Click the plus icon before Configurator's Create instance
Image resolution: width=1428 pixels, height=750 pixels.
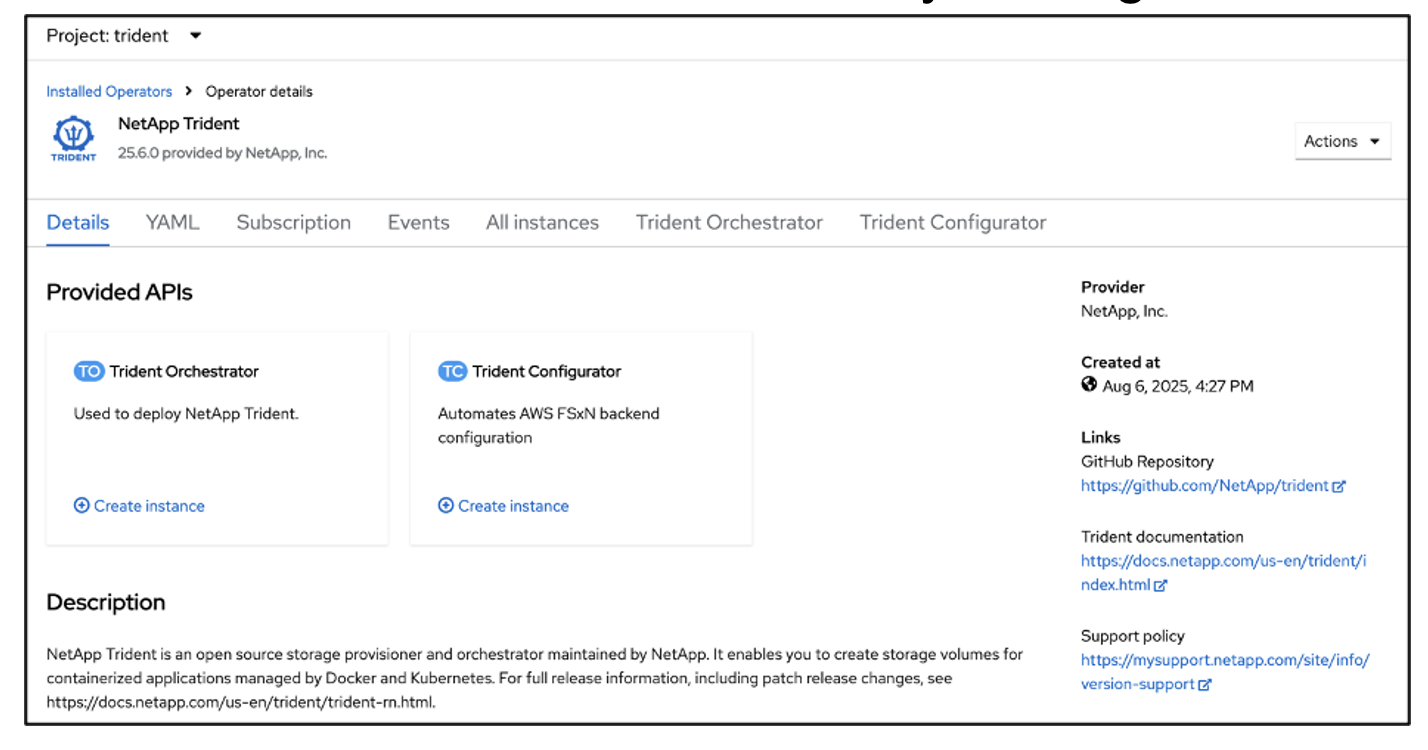pos(445,506)
